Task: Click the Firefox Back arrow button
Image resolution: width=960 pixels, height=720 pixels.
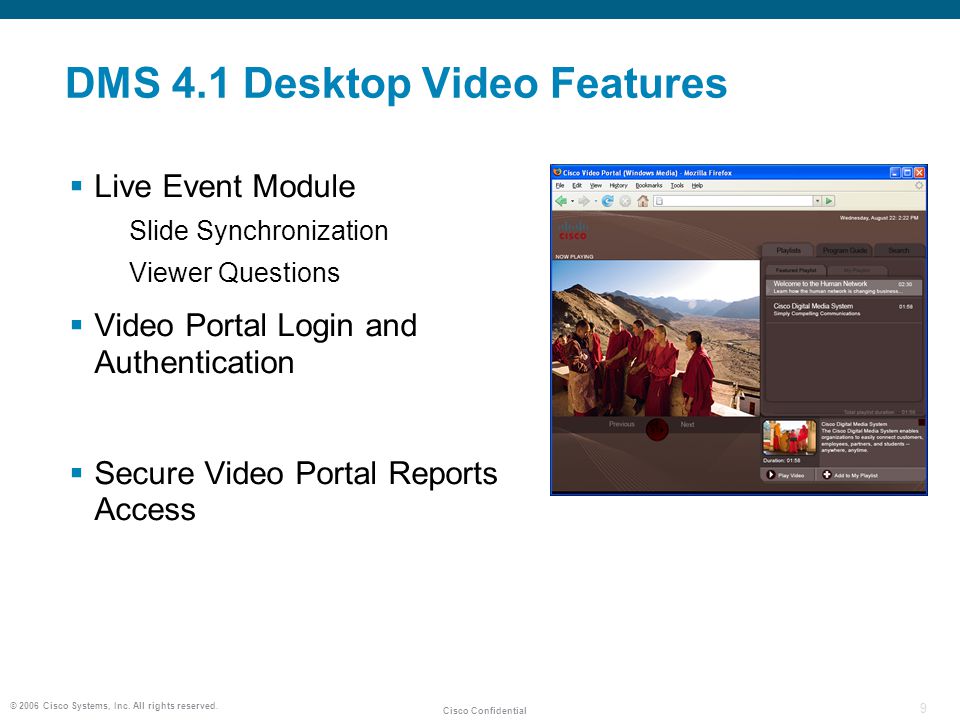Action: click(x=560, y=201)
